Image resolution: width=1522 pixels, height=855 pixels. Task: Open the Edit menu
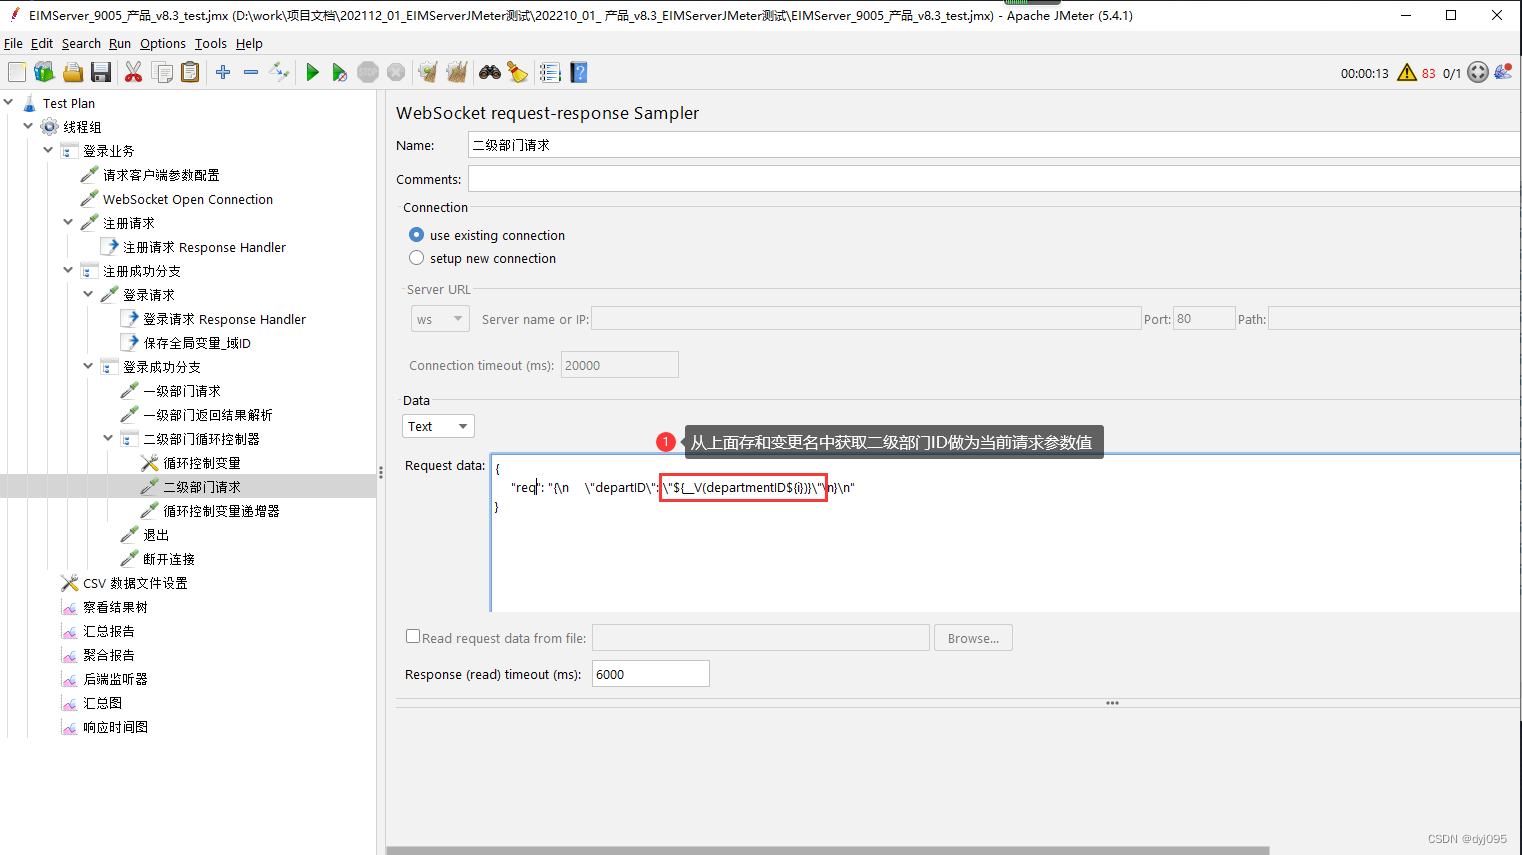pyautogui.click(x=41, y=43)
